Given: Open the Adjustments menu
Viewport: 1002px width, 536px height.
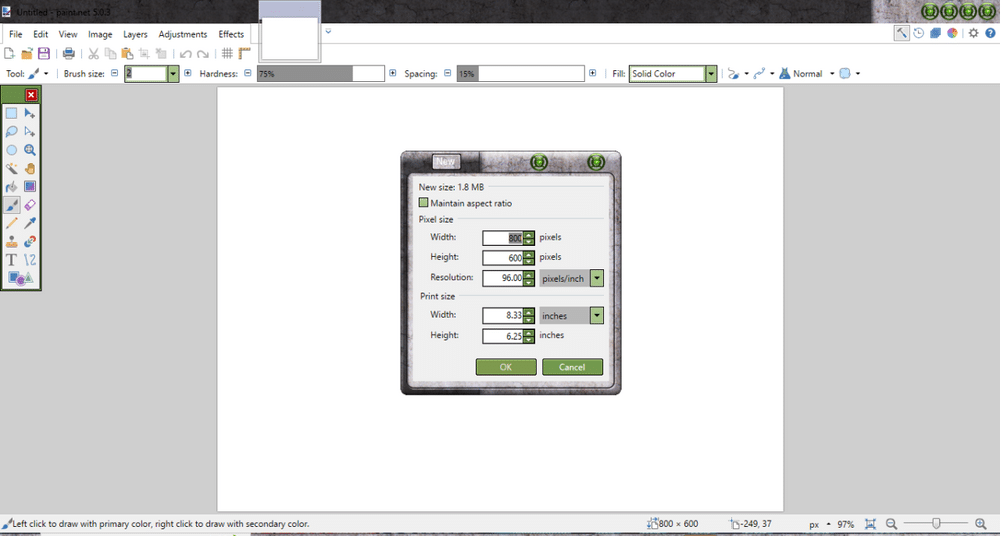Looking at the screenshot, I should [x=183, y=34].
